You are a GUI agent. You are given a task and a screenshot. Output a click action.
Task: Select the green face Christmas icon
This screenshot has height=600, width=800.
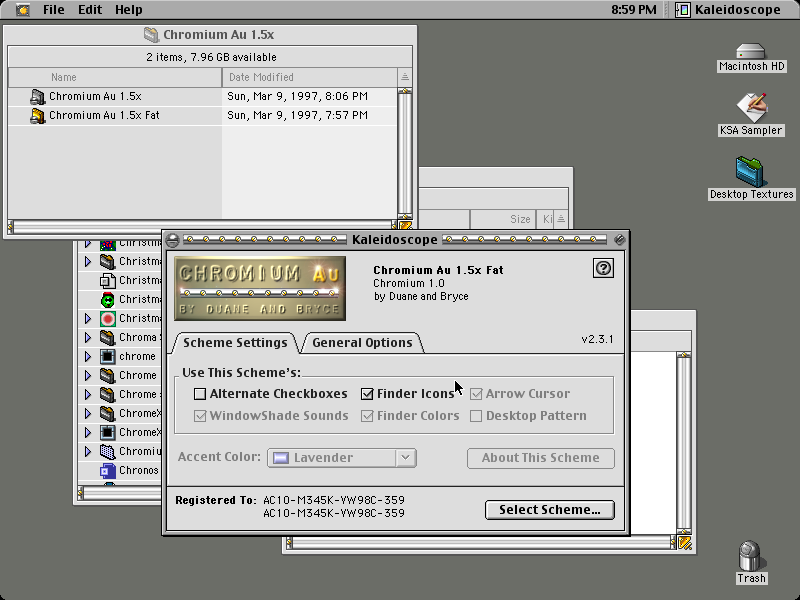(x=108, y=299)
